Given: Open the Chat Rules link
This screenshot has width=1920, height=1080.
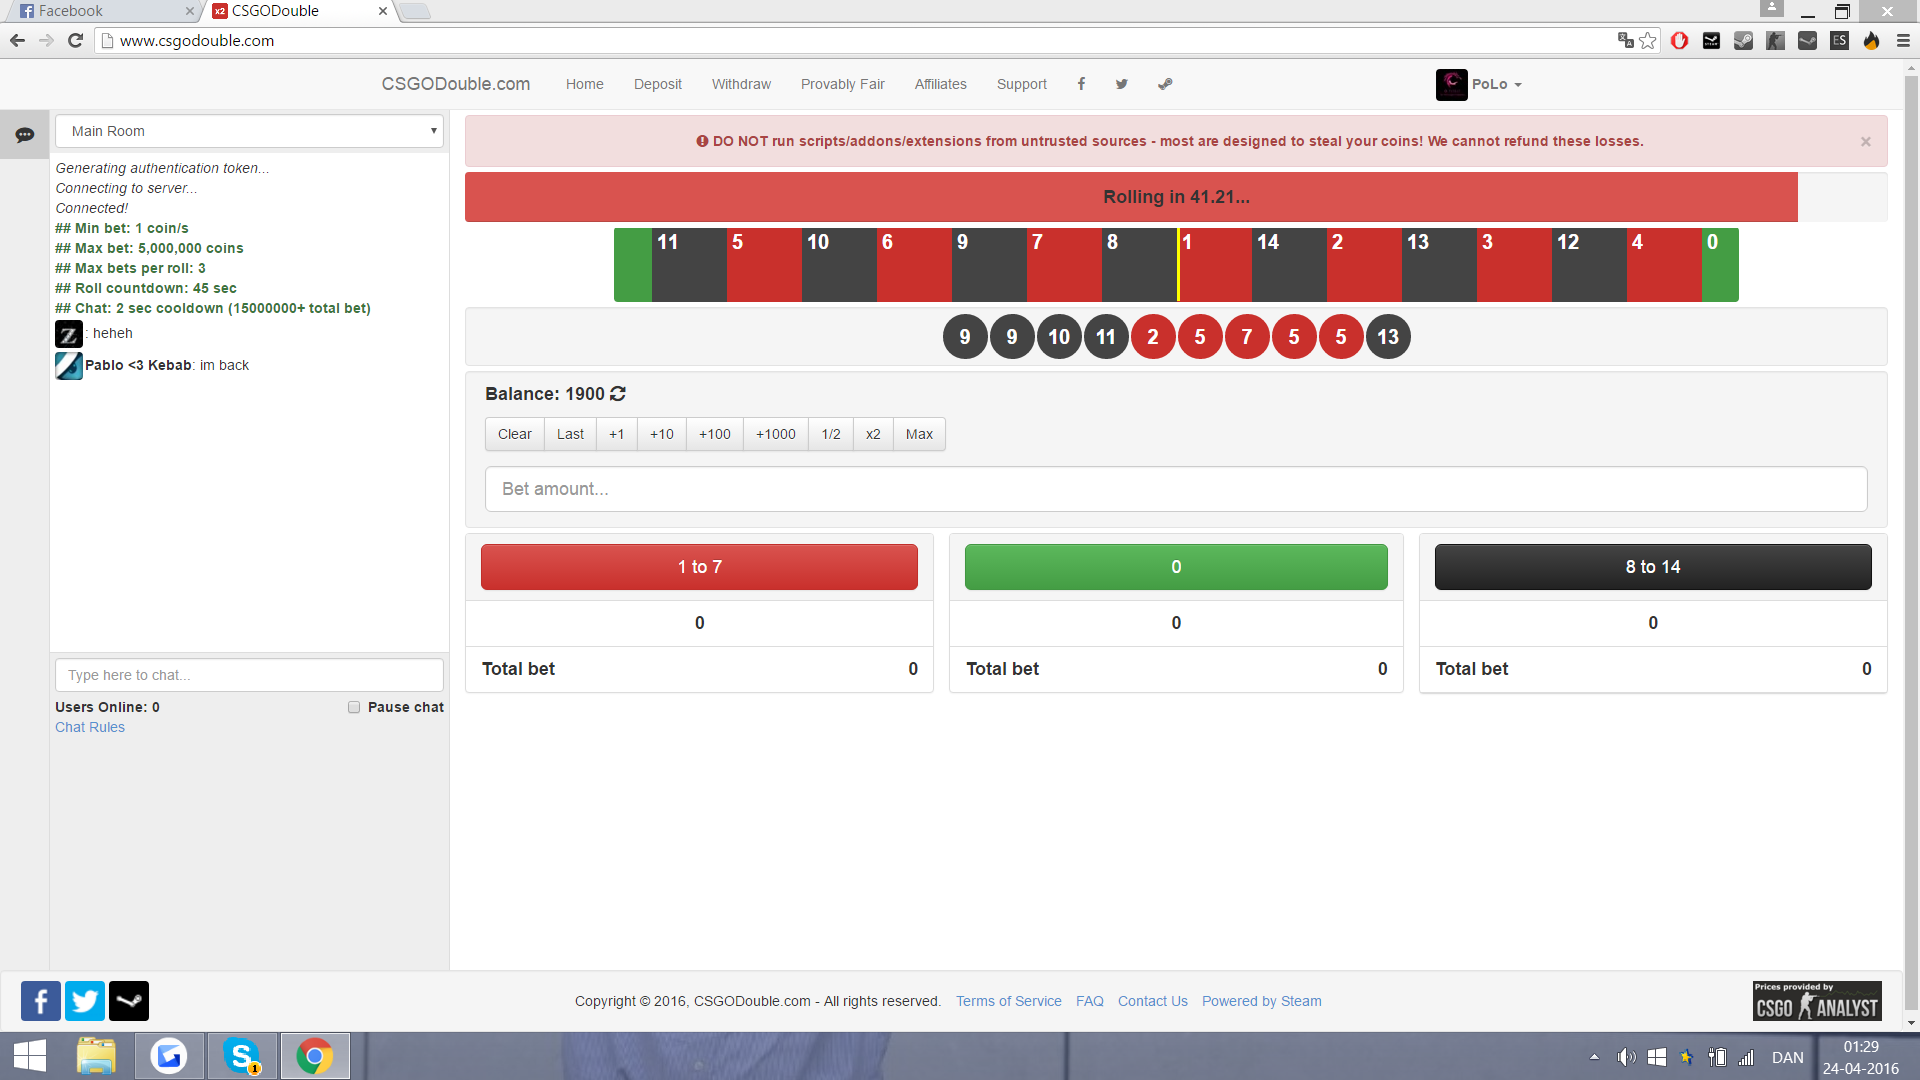Looking at the screenshot, I should coord(90,727).
